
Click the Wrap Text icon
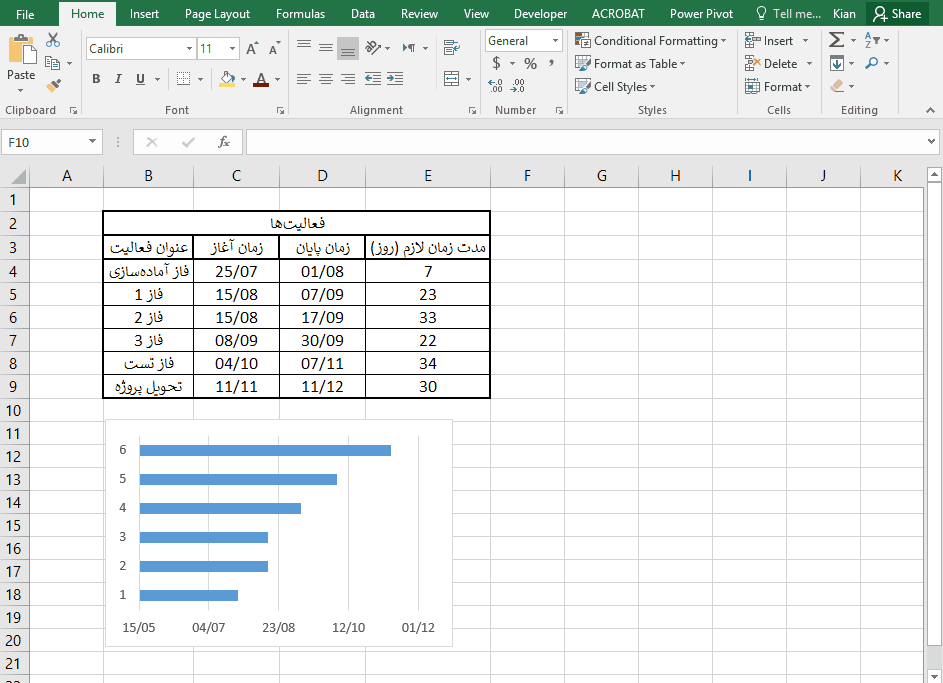click(451, 47)
